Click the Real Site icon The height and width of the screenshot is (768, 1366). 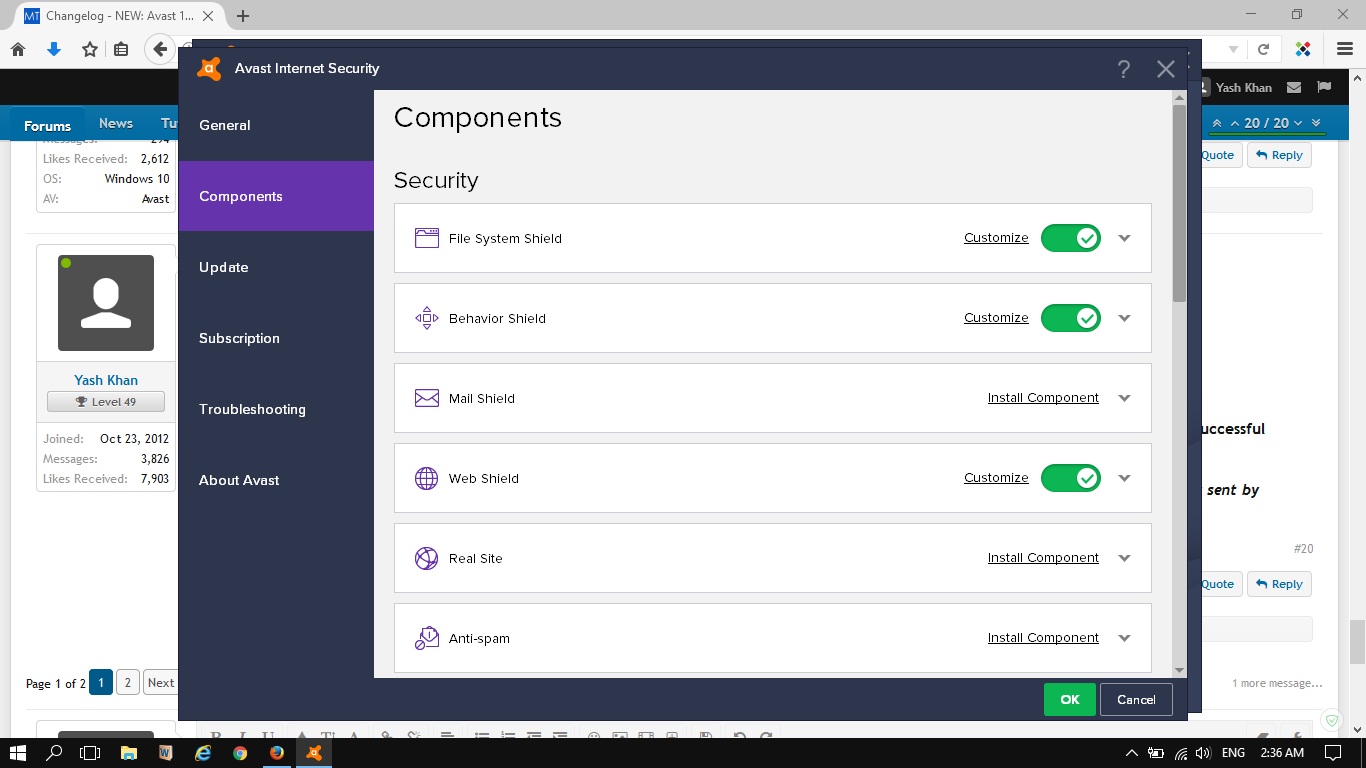point(427,558)
